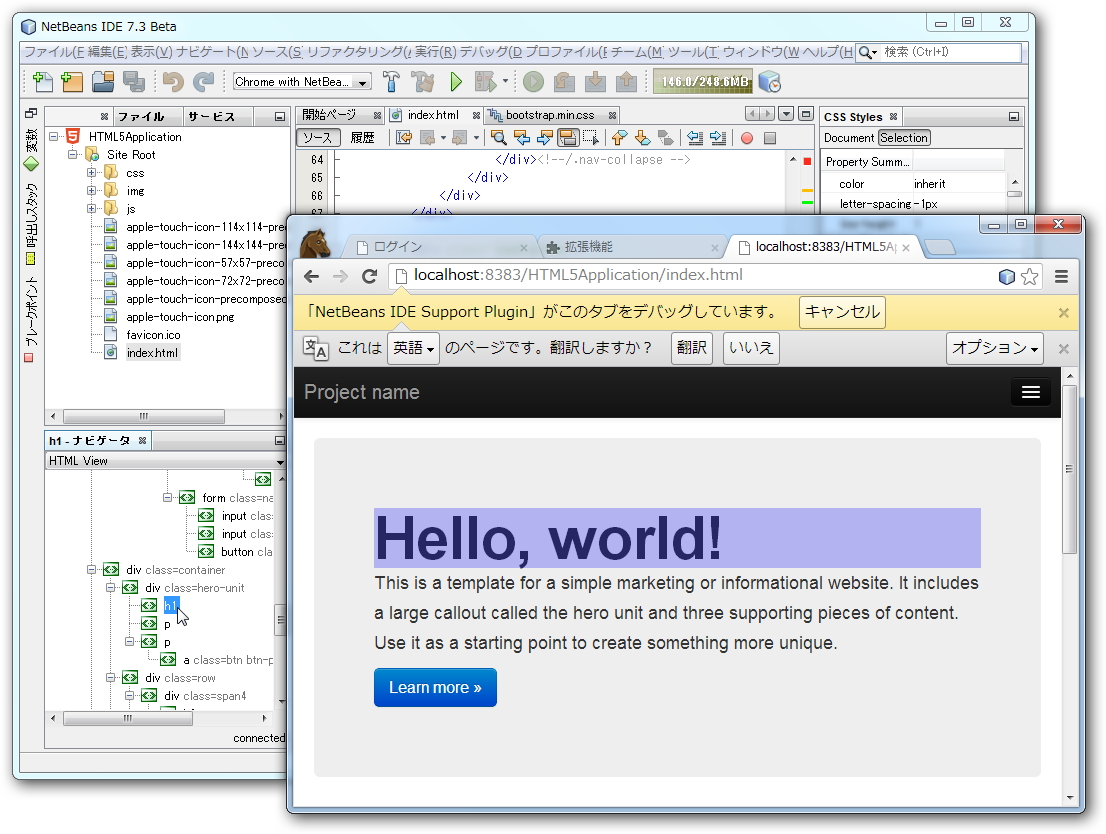Click New Project icon in NetBeans toolbar
1106x834 pixels.
72,82
